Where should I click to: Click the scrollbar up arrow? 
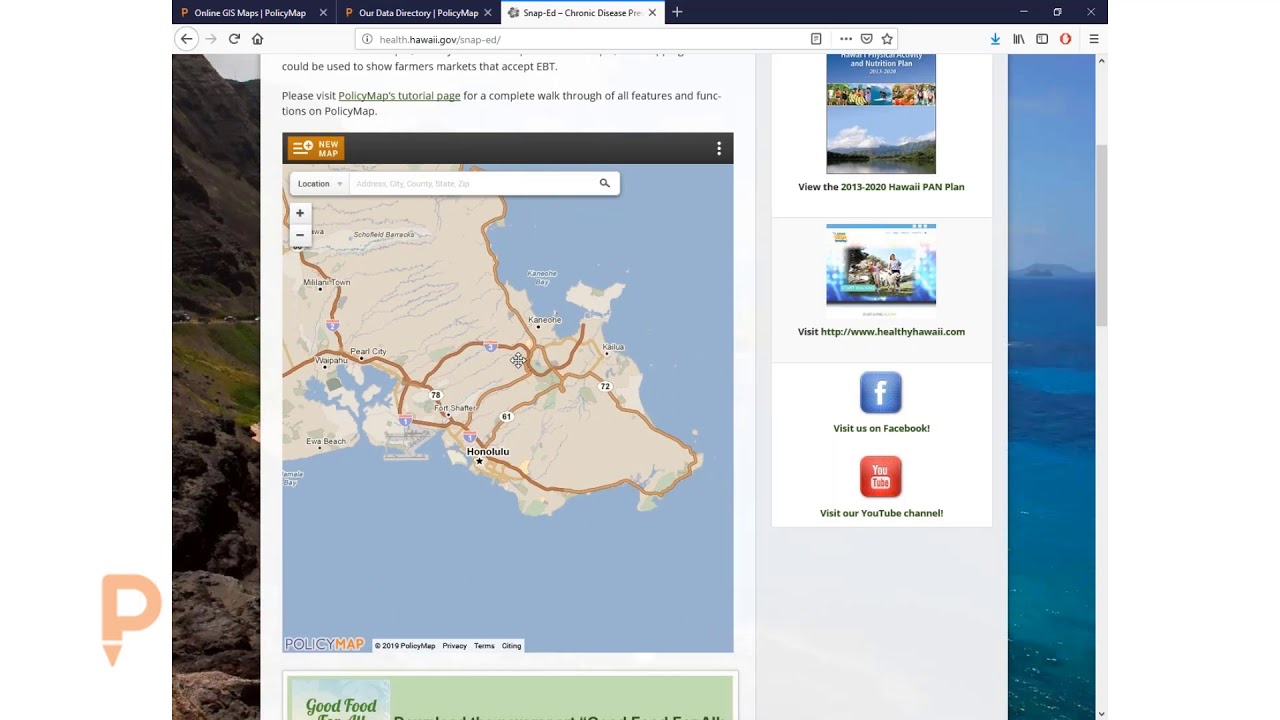[x=1102, y=60]
